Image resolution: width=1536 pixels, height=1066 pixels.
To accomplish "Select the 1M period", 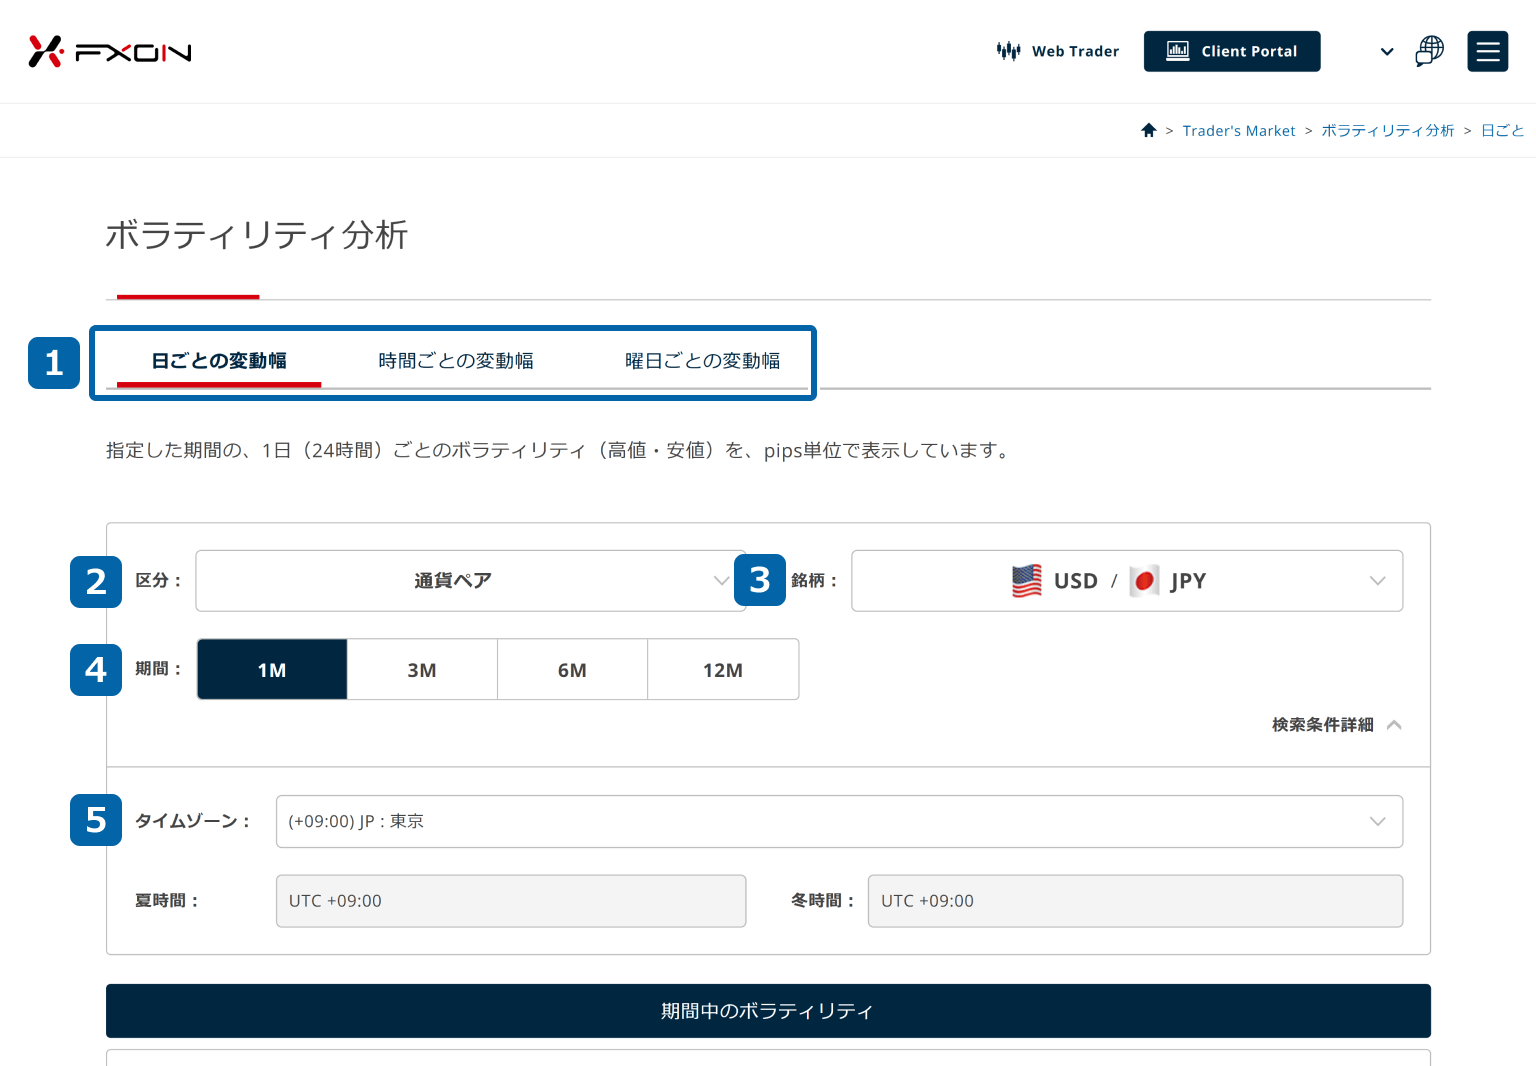I will tap(272, 669).
